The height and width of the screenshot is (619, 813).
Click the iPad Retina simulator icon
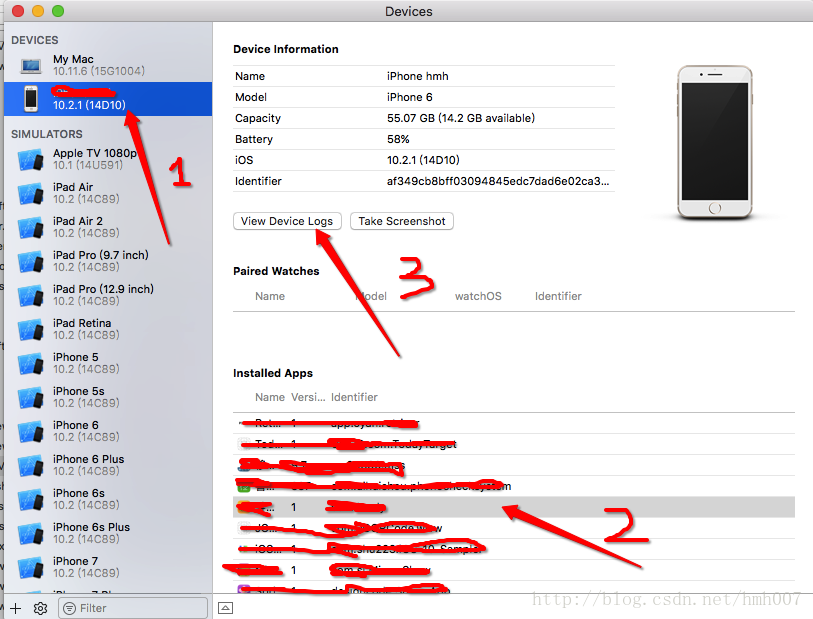point(31,330)
